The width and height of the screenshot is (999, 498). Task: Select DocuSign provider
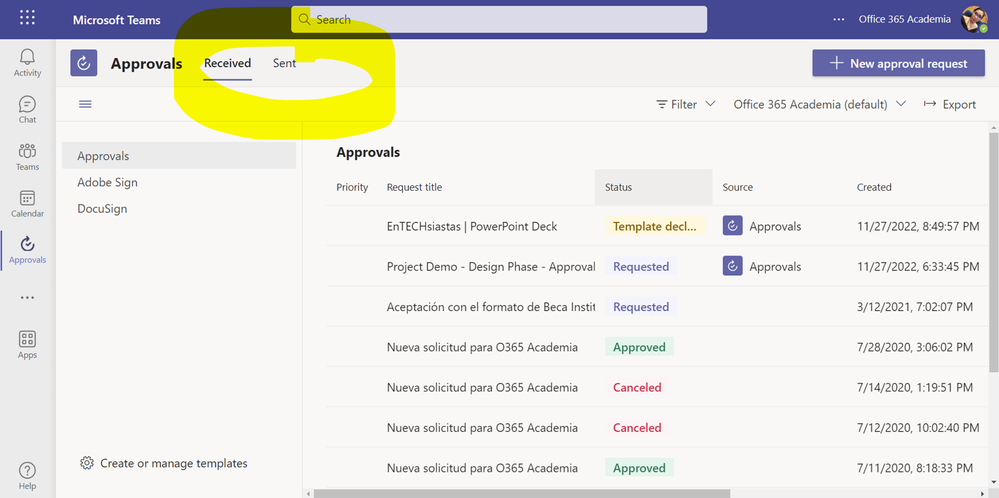[179, 209]
